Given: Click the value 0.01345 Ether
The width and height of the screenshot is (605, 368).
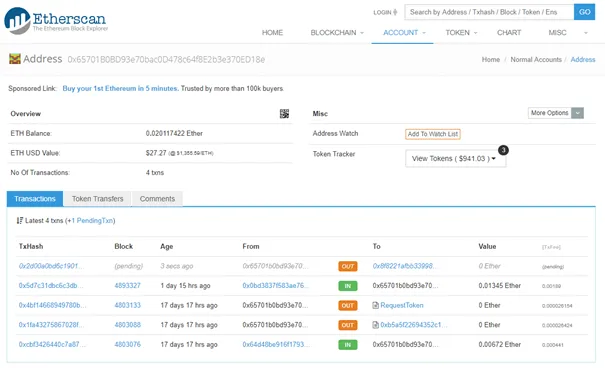Looking at the screenshot, I should (500, 285).
